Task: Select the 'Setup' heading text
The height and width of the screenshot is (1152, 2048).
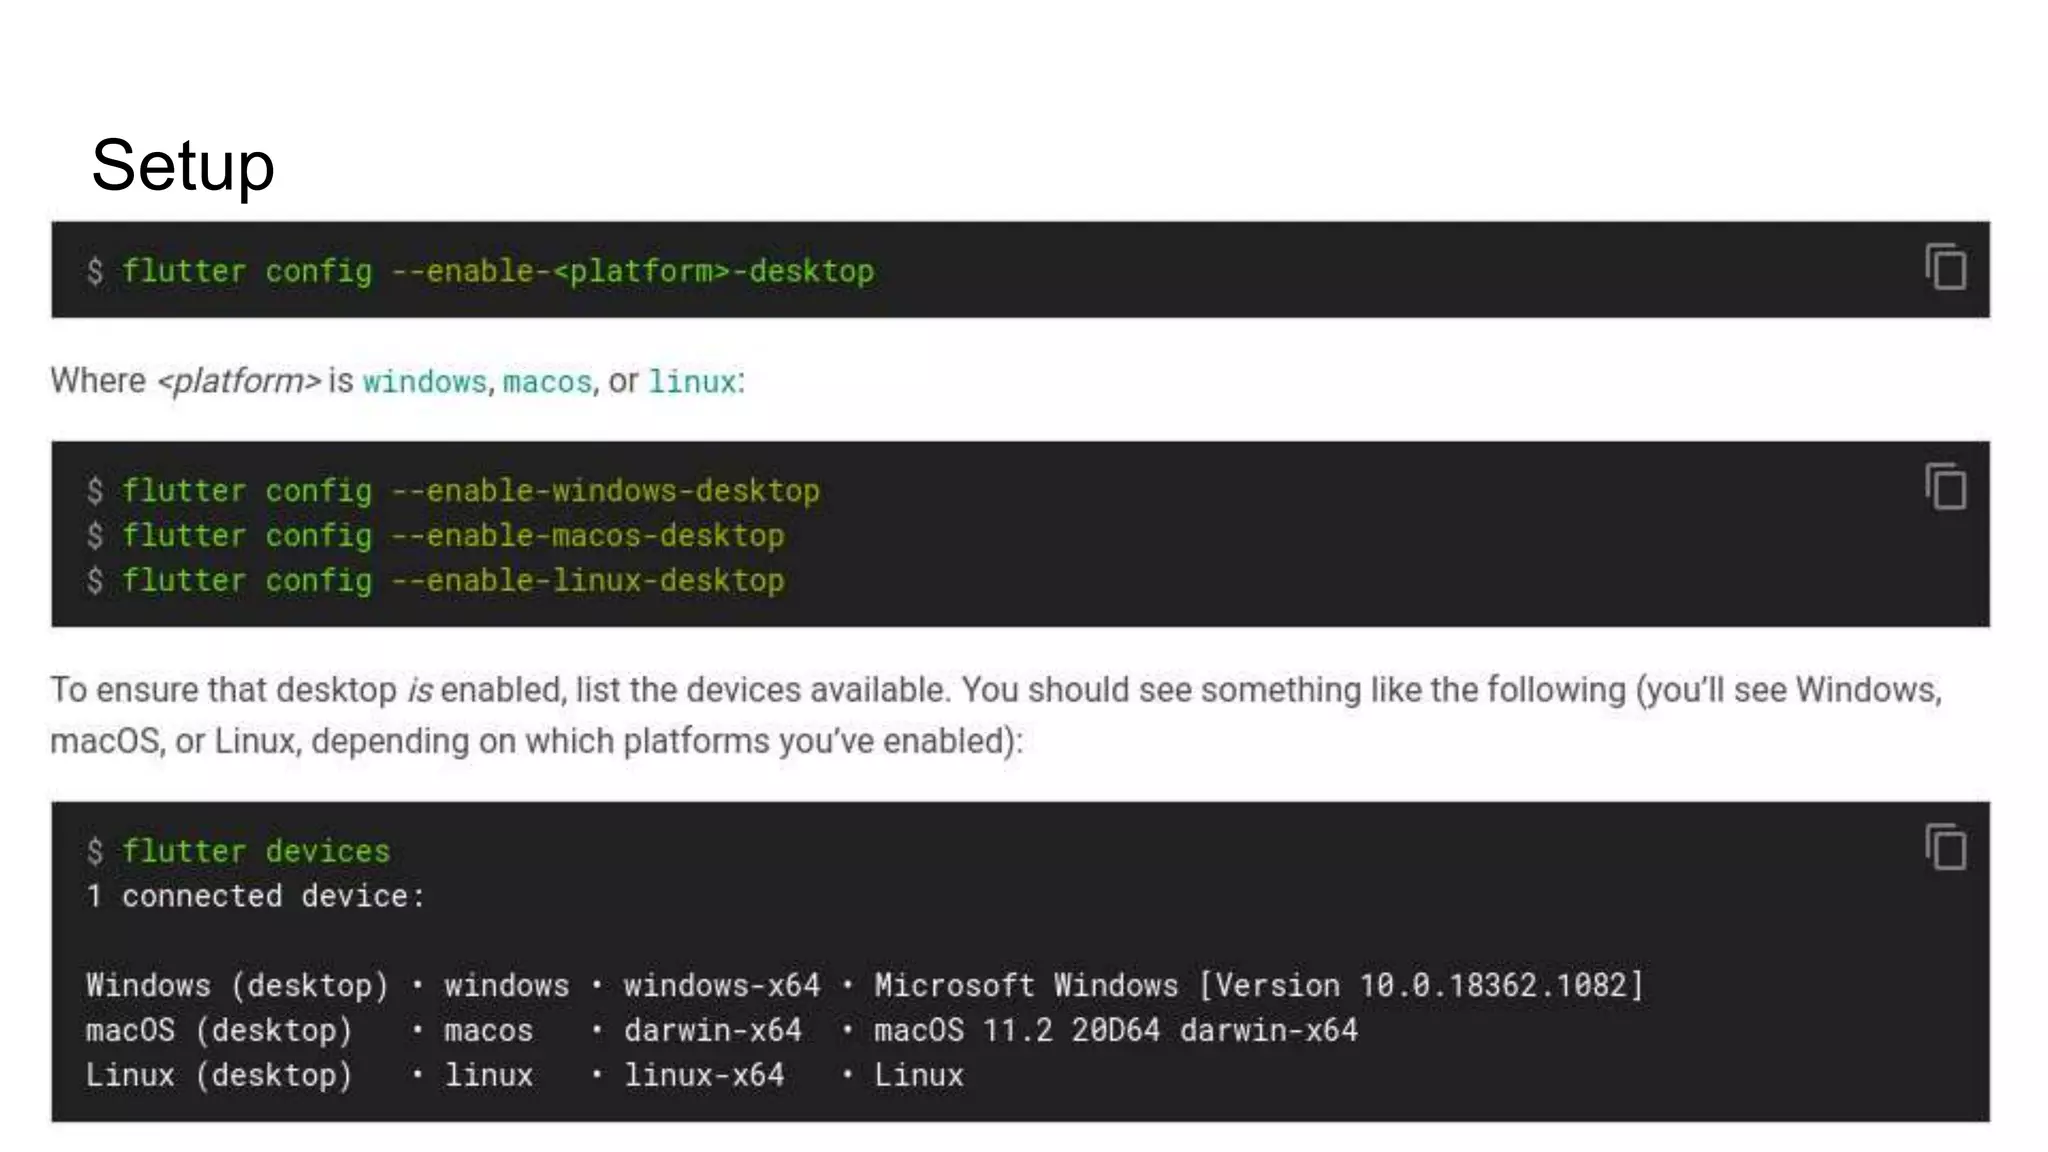Action: (x=183, y=167)
